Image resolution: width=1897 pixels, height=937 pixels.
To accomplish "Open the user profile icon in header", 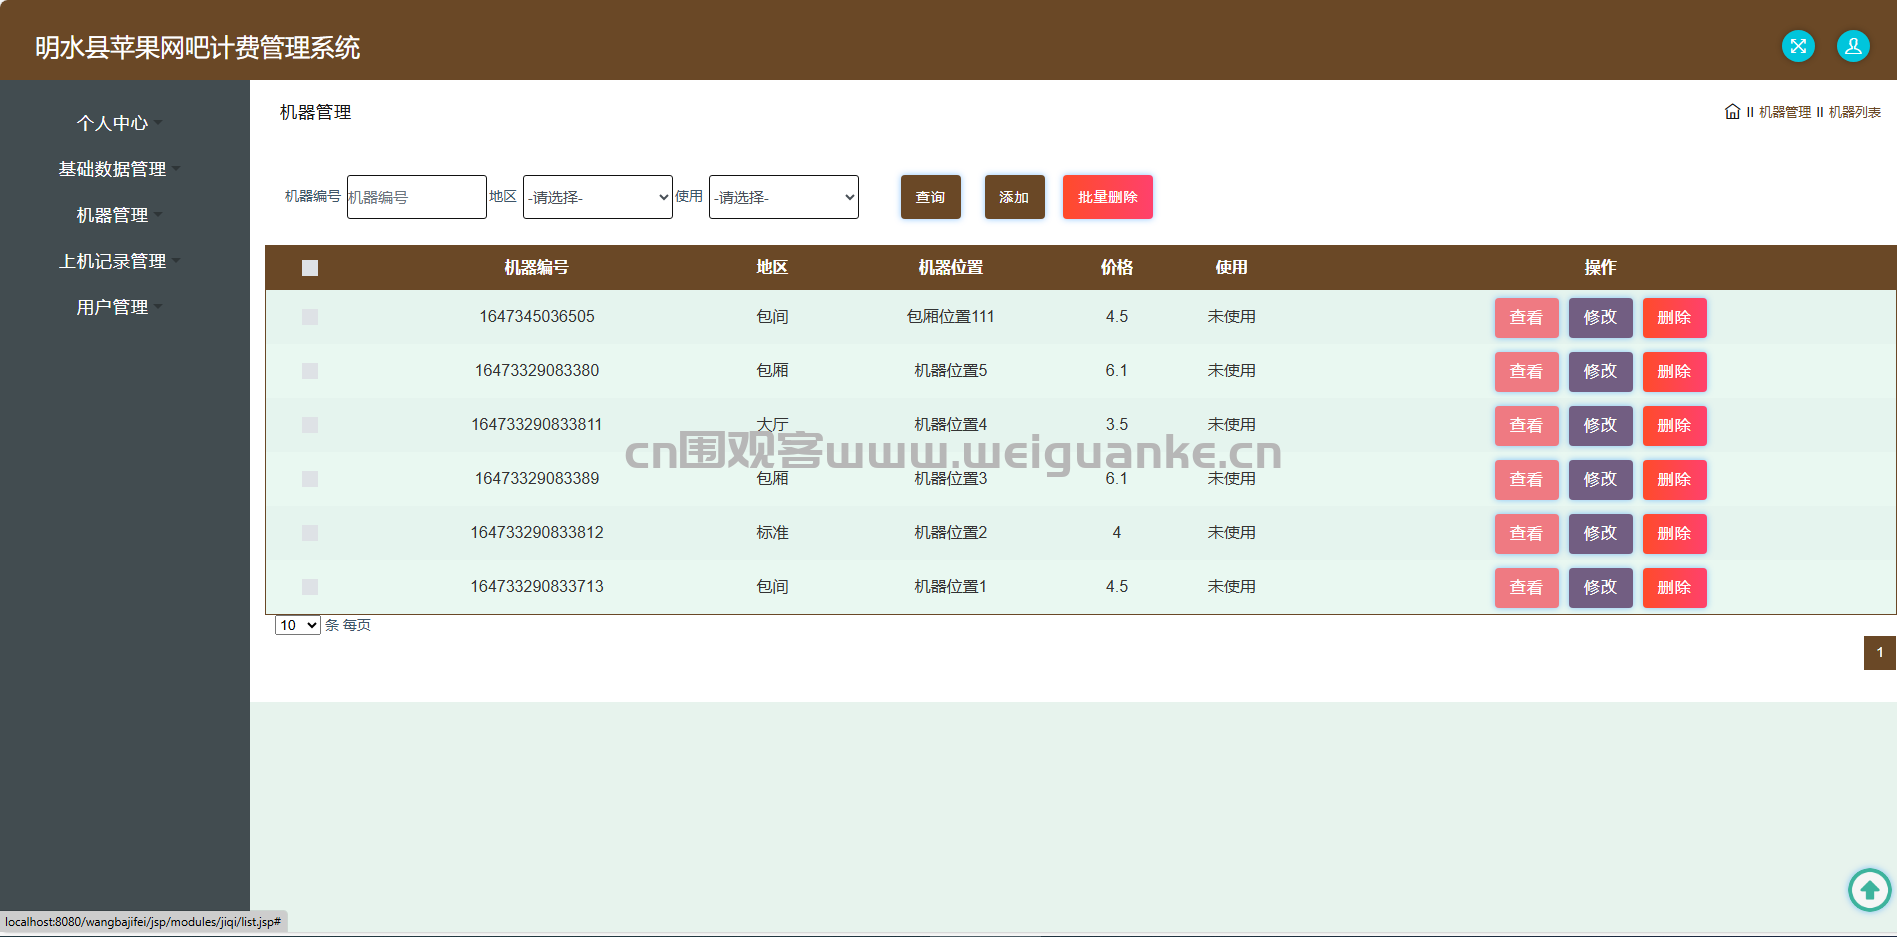I will (x=1853, y=46).
